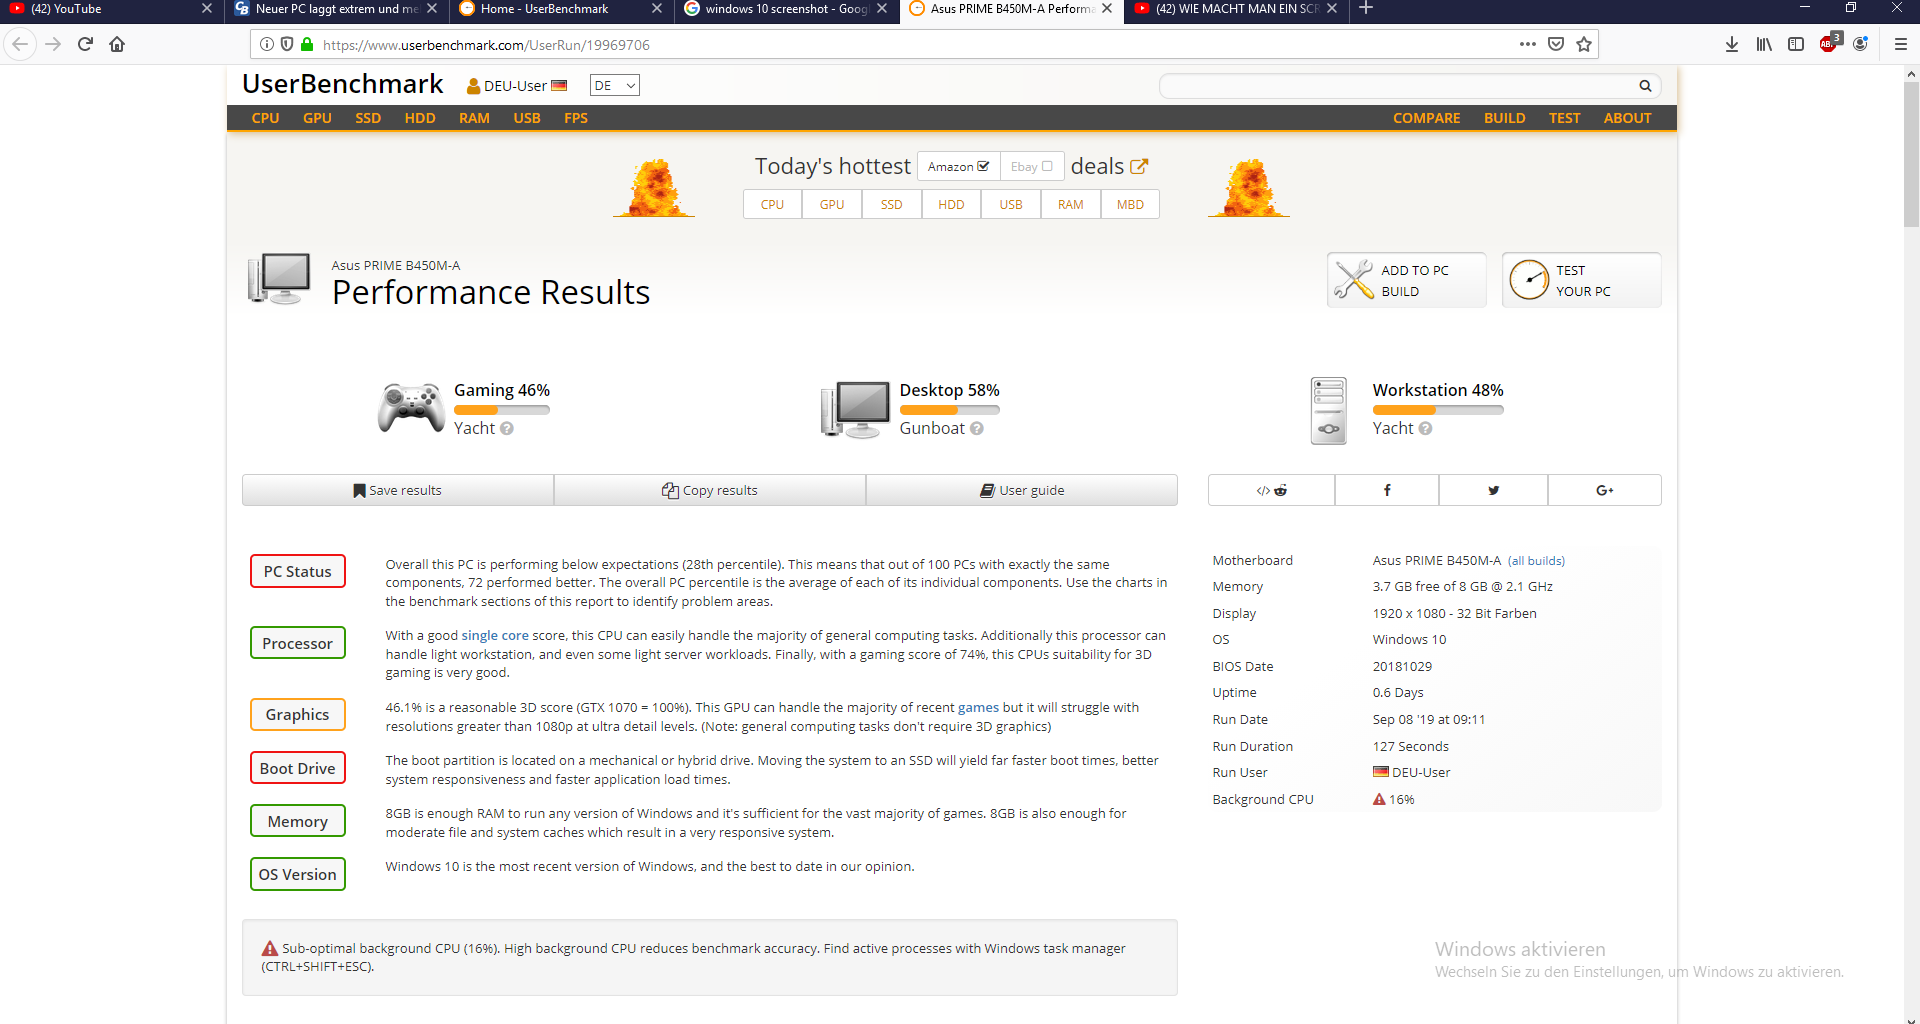
Task: Click Save results button
Action: 398,490
